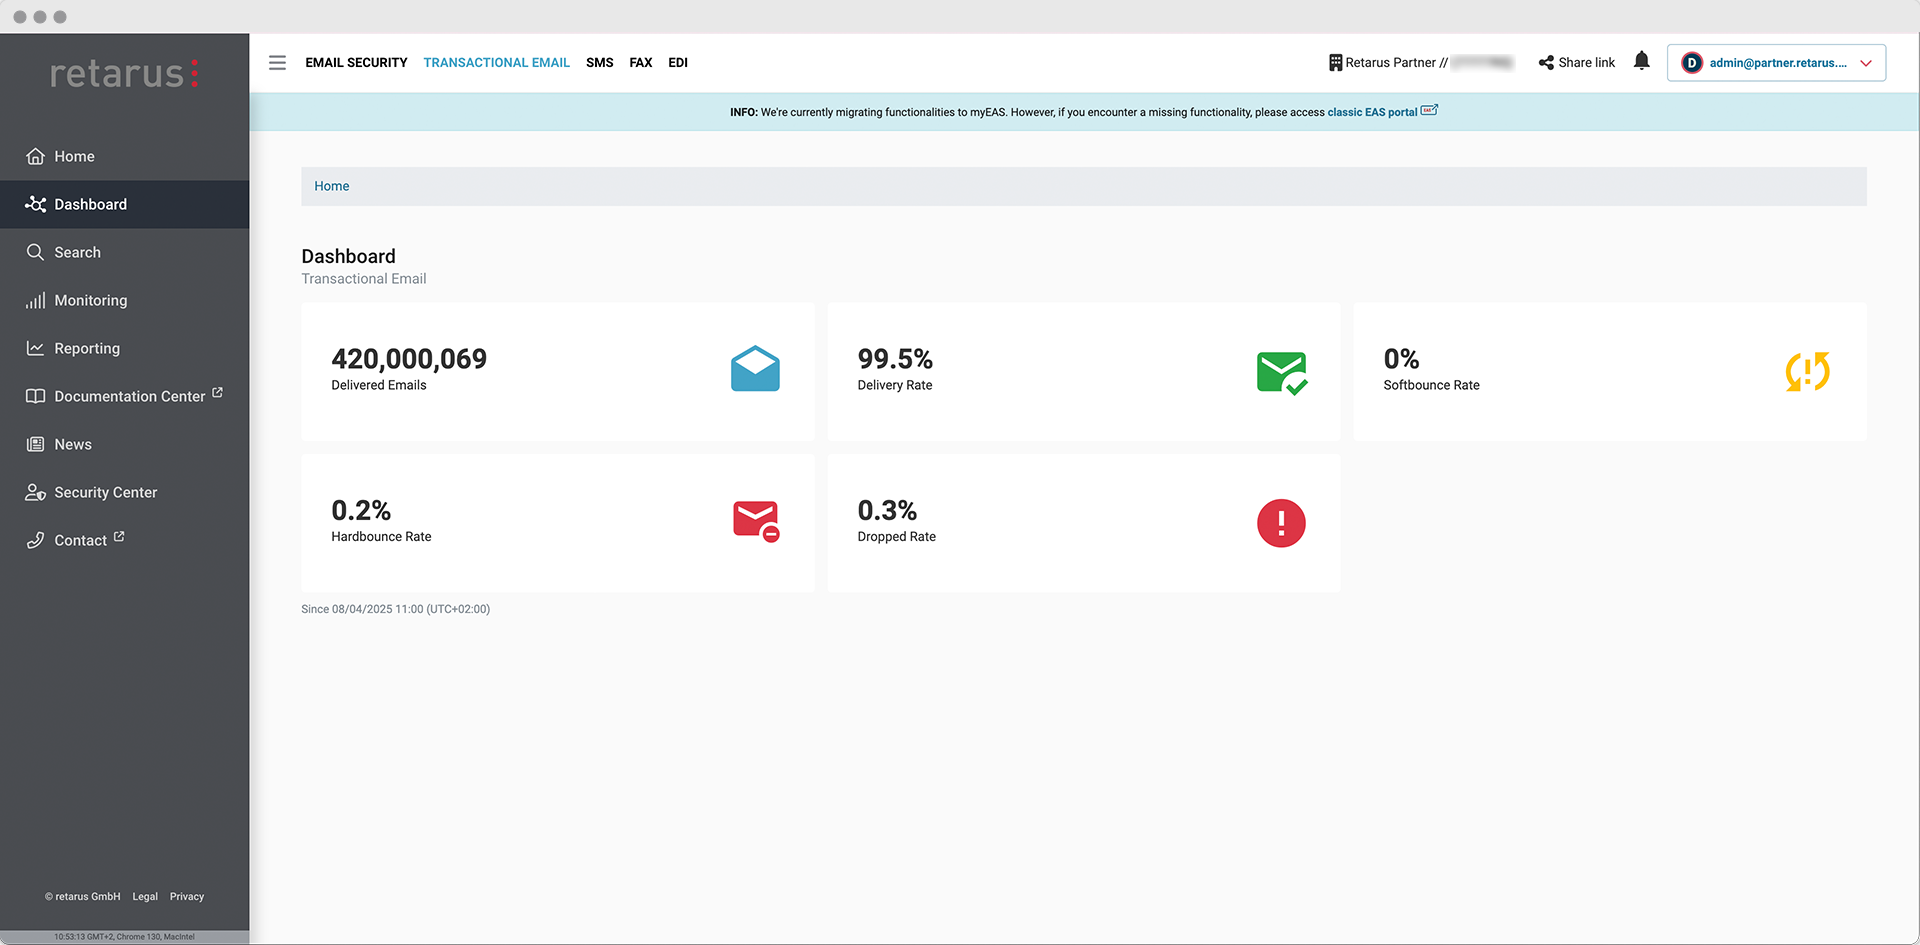The width and height of the screenshot is (1920, 945).
Task: Click the Softbounce Rate yellow icon
Action: coord(1807,371)
